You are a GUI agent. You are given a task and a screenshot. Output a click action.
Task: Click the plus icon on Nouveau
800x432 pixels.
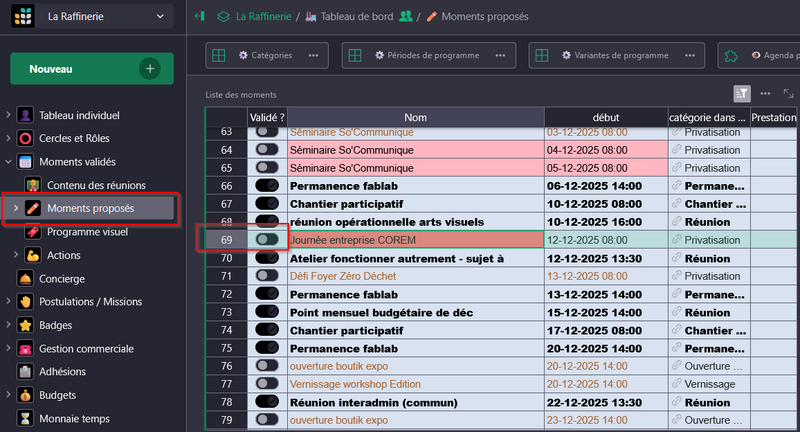pyautogui.click(x=149, y=69)
